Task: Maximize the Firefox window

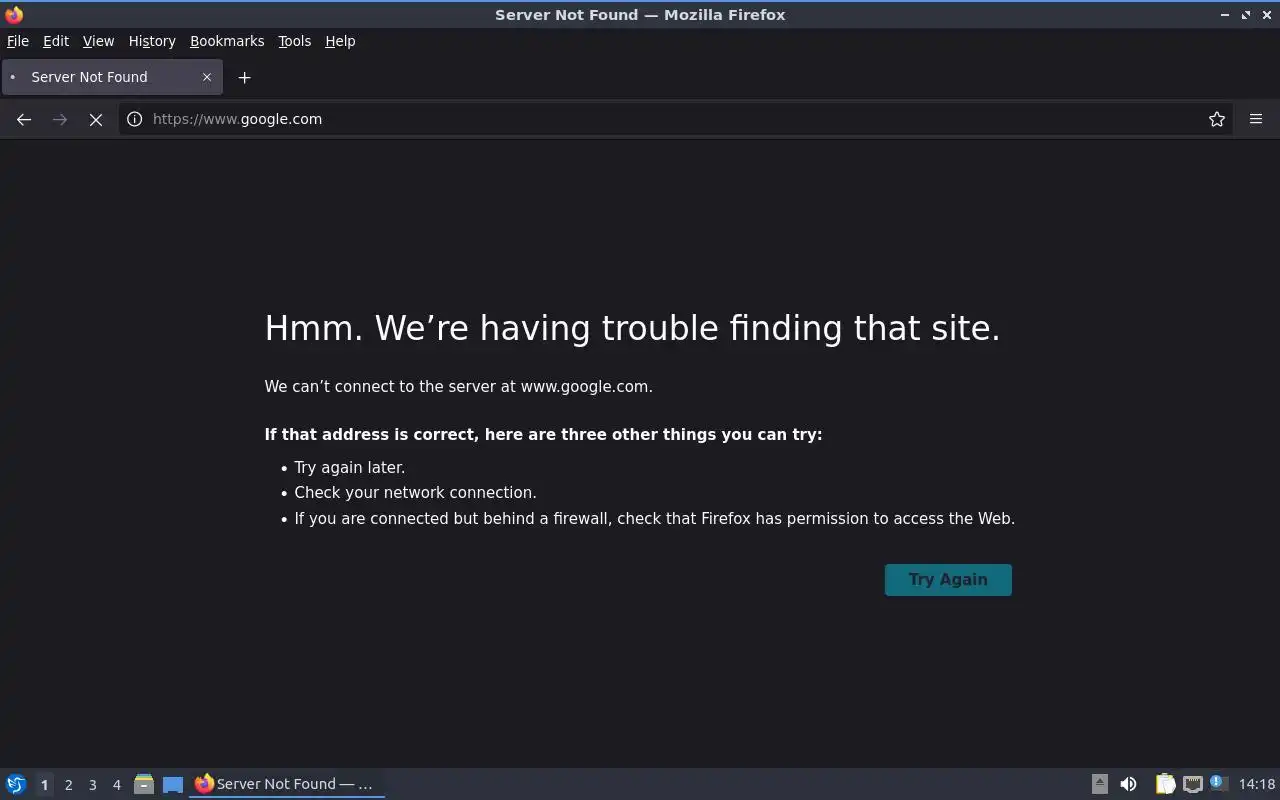Action: point(1246,15)
